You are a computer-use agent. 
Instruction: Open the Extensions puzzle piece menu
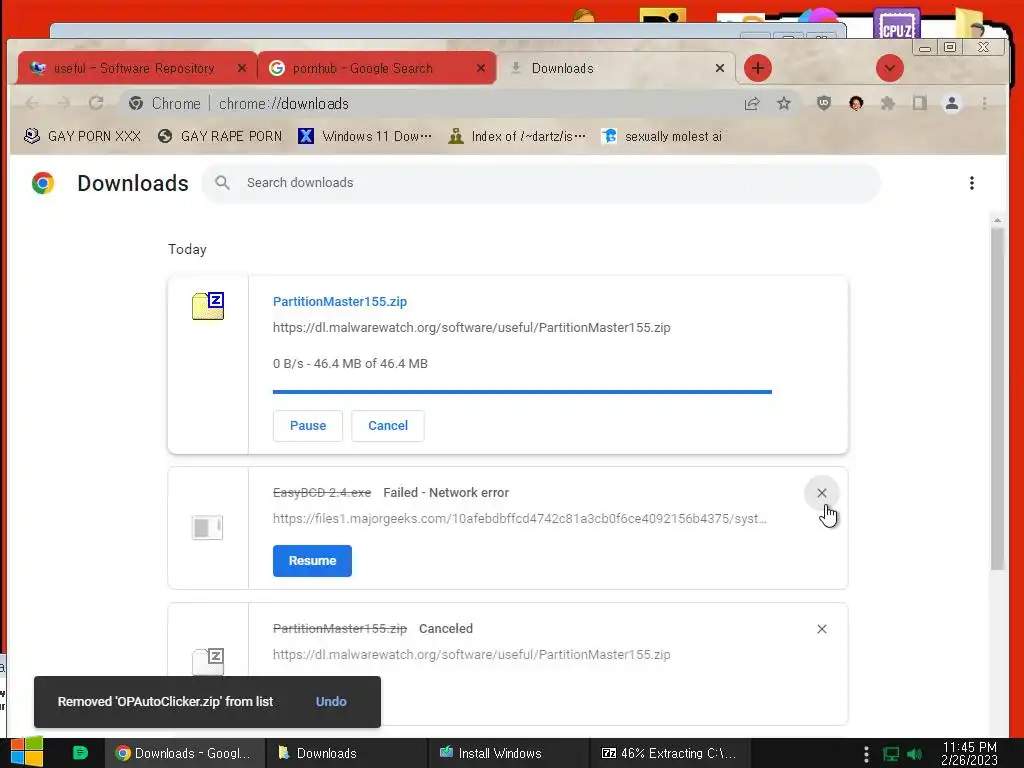tap(888, 103)
